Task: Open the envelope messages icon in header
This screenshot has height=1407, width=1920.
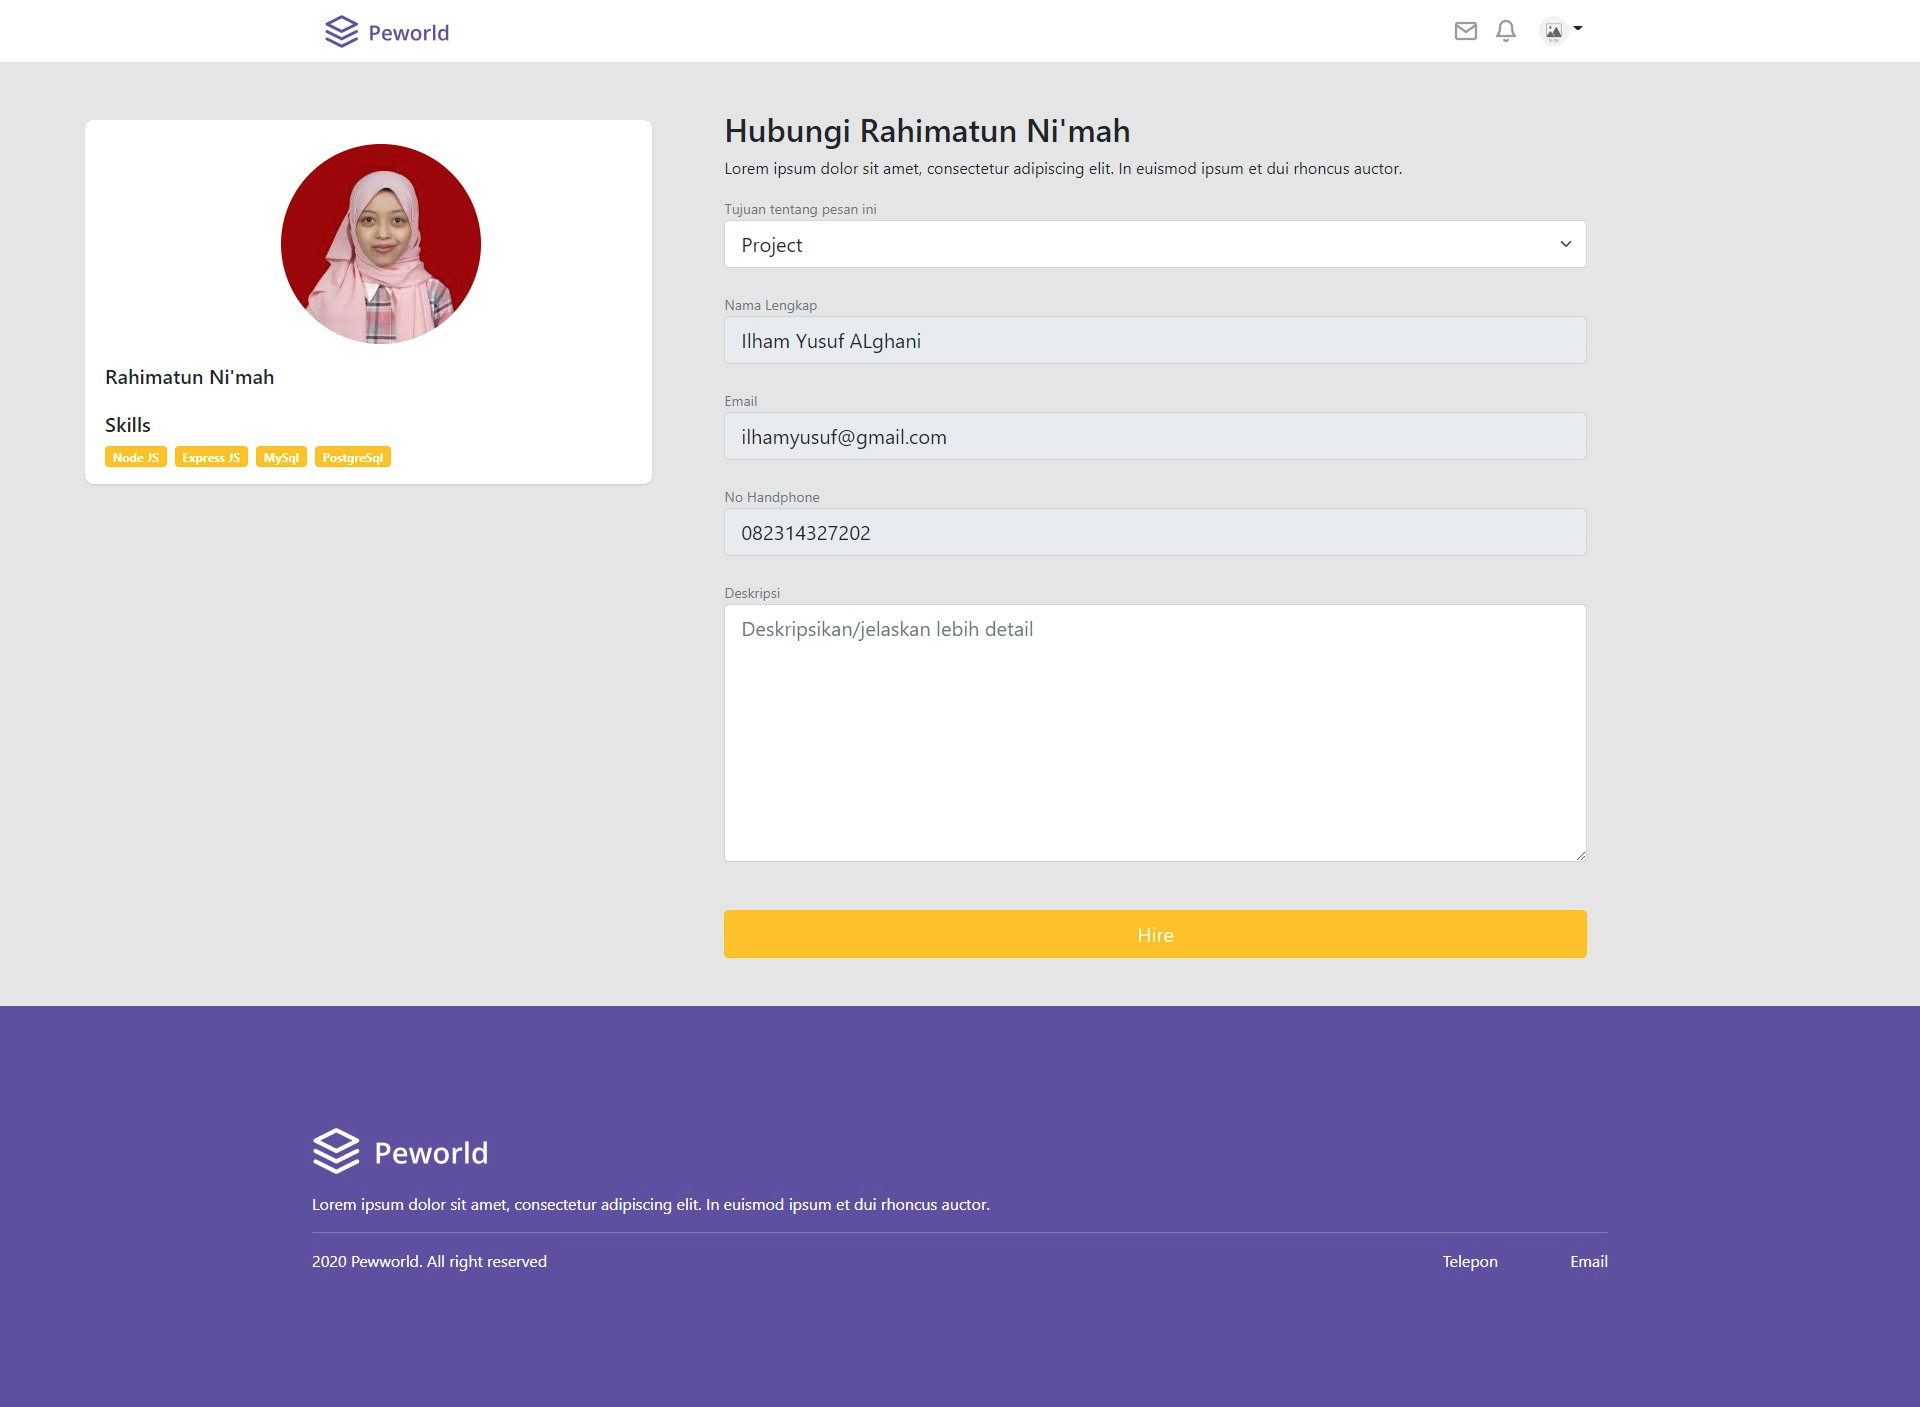Action: click(x=1465, y=31)
